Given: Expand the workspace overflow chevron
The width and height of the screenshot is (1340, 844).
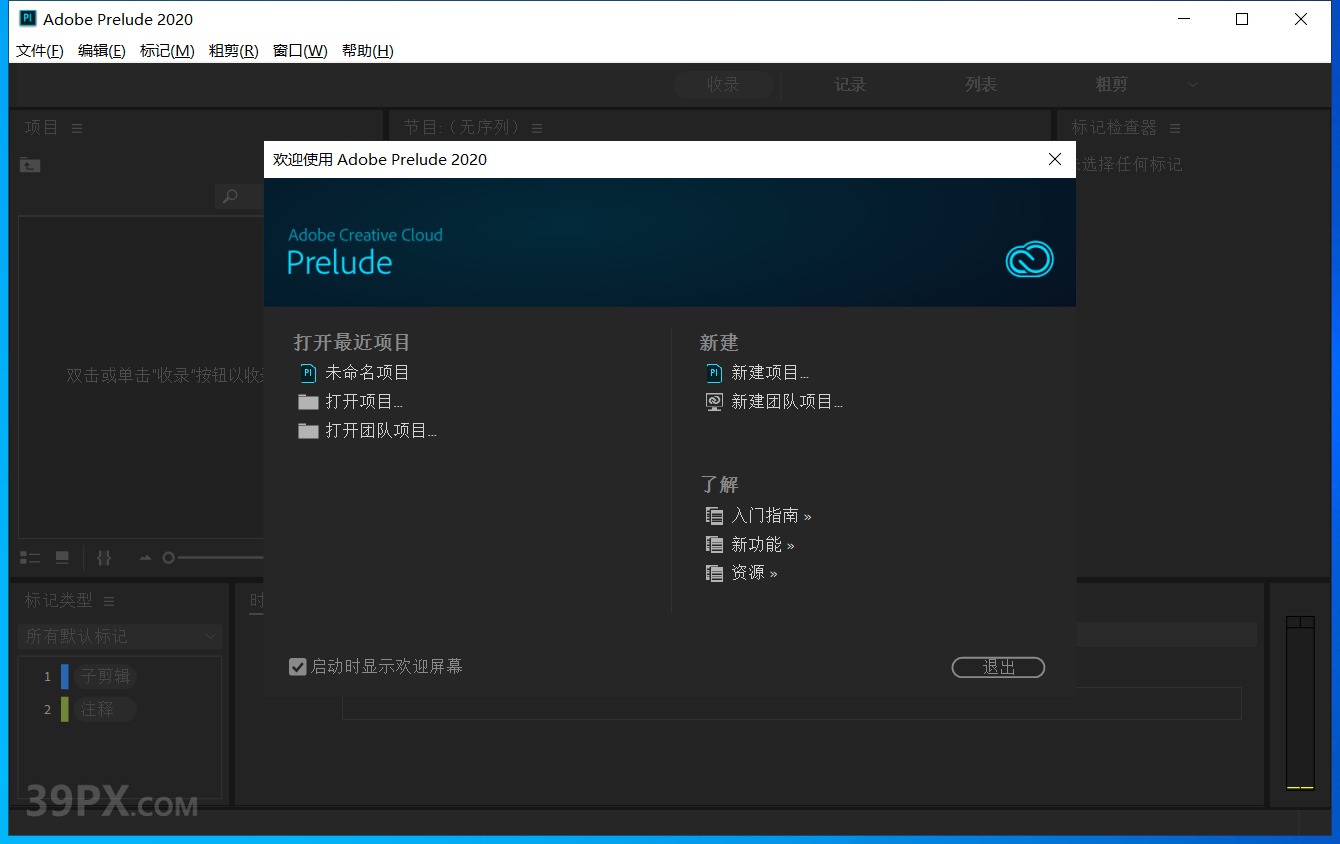Looking at the screenshot, I should click(1193, 85).
